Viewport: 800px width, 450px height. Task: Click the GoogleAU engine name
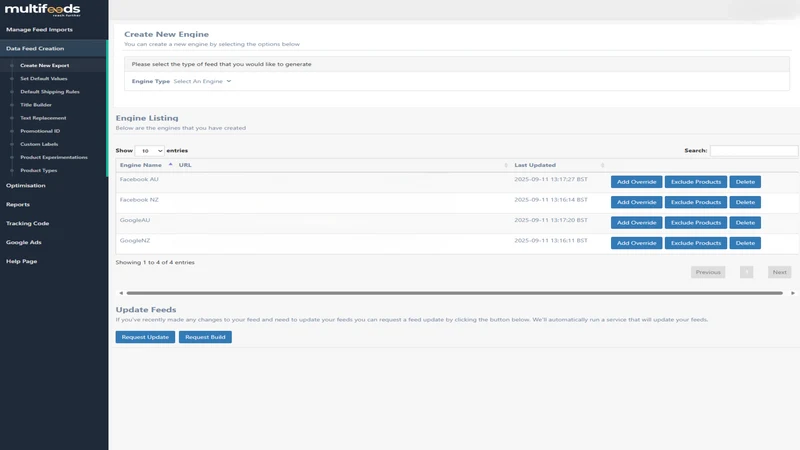[135, 220]
